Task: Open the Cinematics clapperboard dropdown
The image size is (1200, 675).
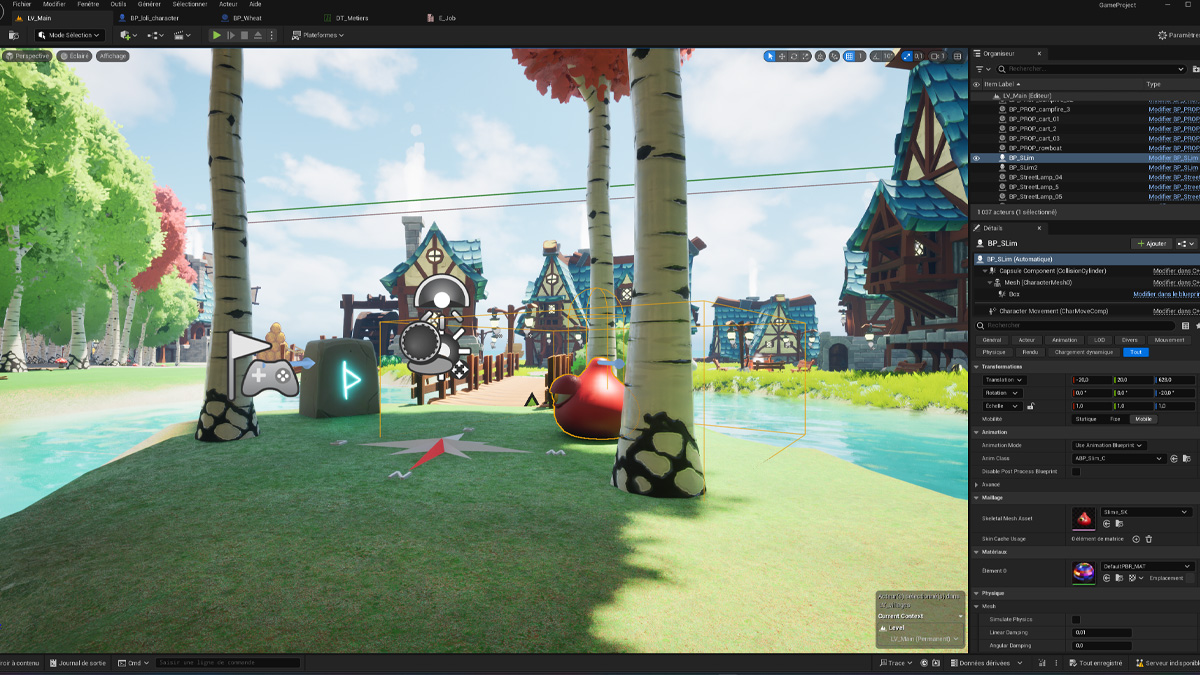Action: 183,35
